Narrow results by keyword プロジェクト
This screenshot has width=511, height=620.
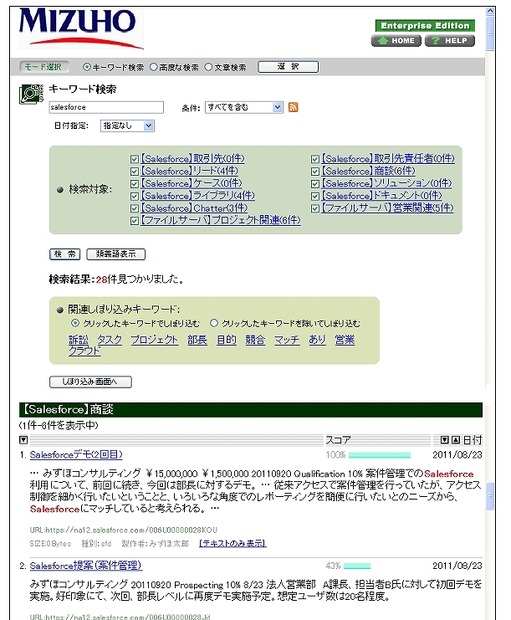coord(154,340)
